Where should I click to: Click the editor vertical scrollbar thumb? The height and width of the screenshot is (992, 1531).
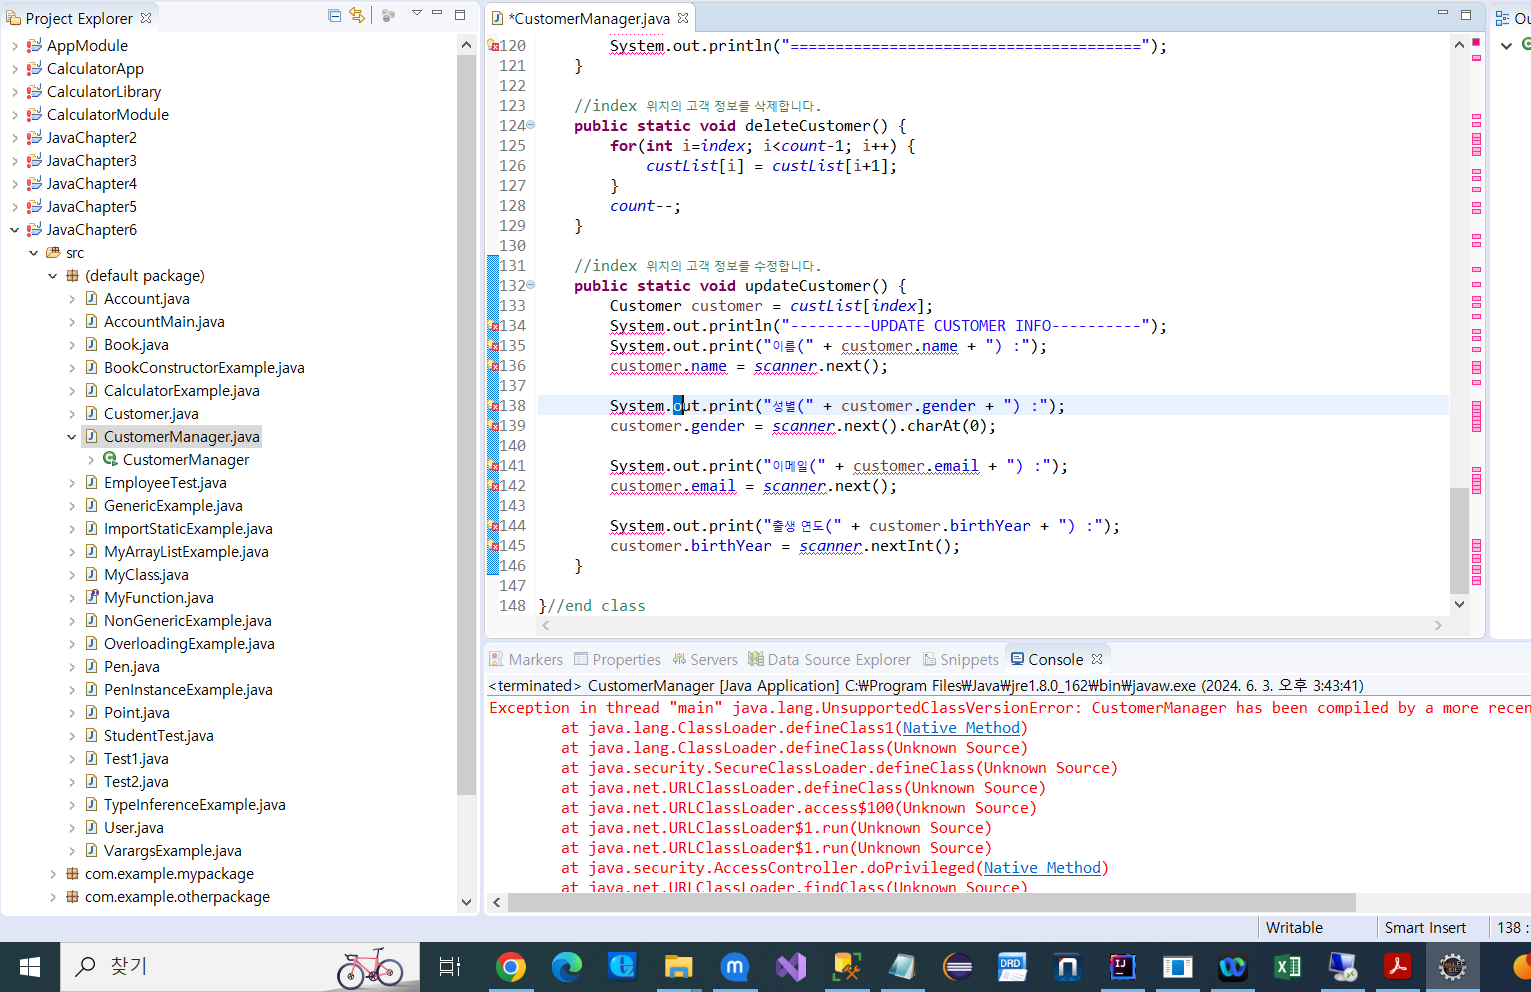[1459, 540]
